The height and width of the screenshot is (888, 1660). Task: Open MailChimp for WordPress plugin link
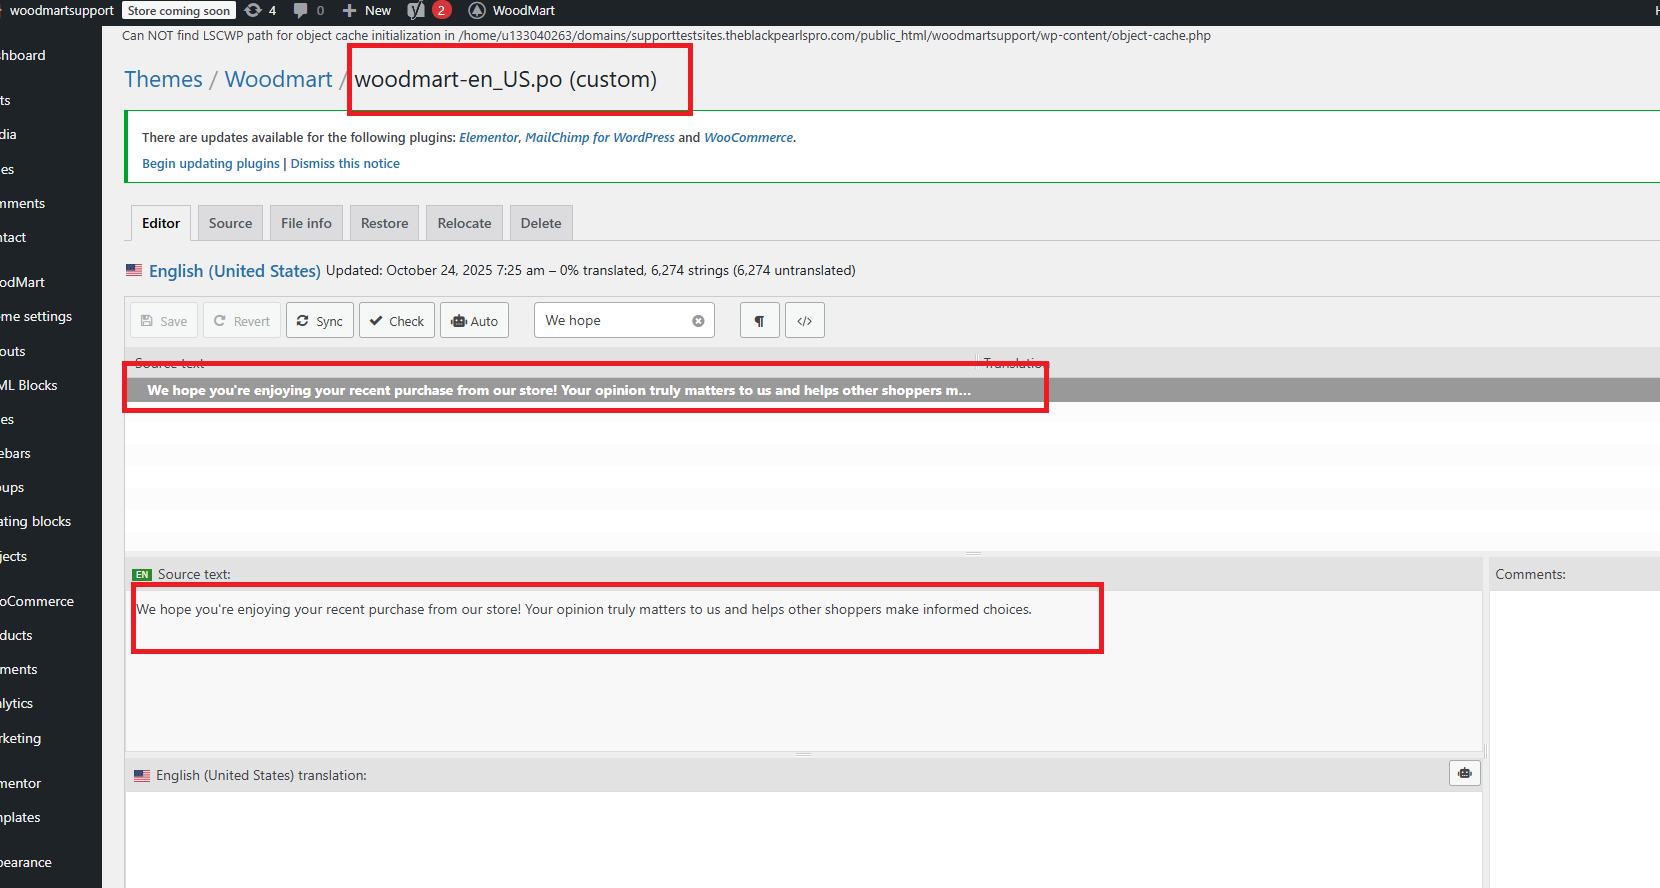(600, 138)
